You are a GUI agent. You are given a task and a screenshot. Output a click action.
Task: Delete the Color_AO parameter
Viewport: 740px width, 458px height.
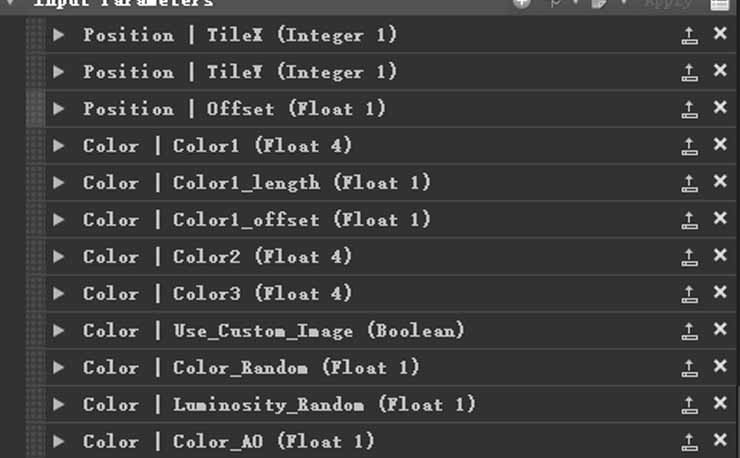[x=720, y=440]
